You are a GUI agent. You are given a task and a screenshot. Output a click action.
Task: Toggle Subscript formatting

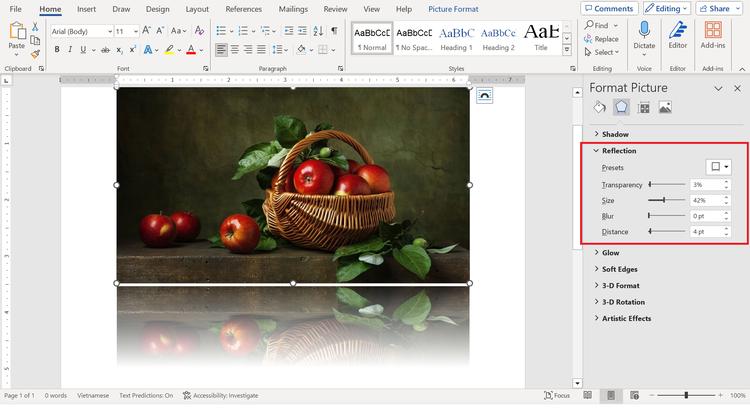coord(120,50)
